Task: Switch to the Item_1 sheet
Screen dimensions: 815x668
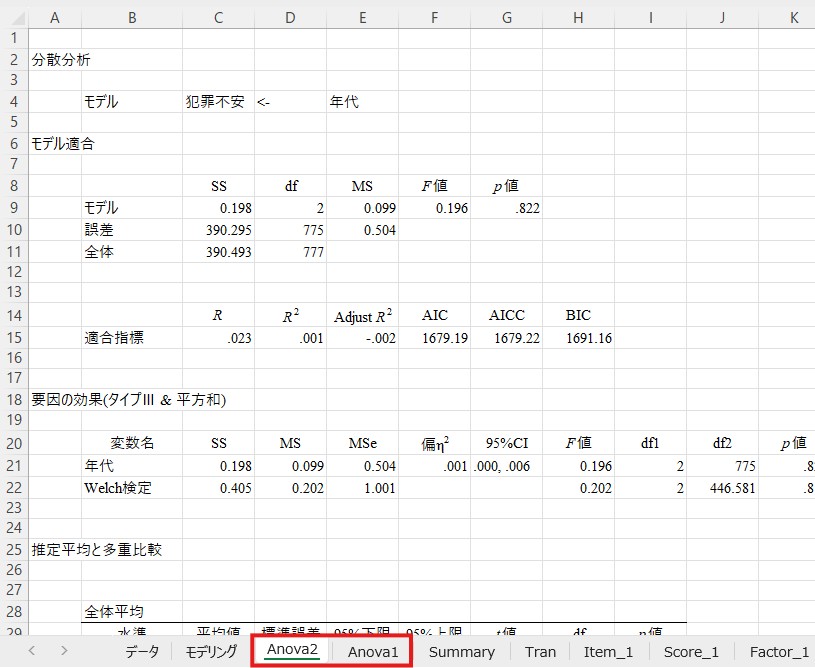Action: [x=608, y=652]
